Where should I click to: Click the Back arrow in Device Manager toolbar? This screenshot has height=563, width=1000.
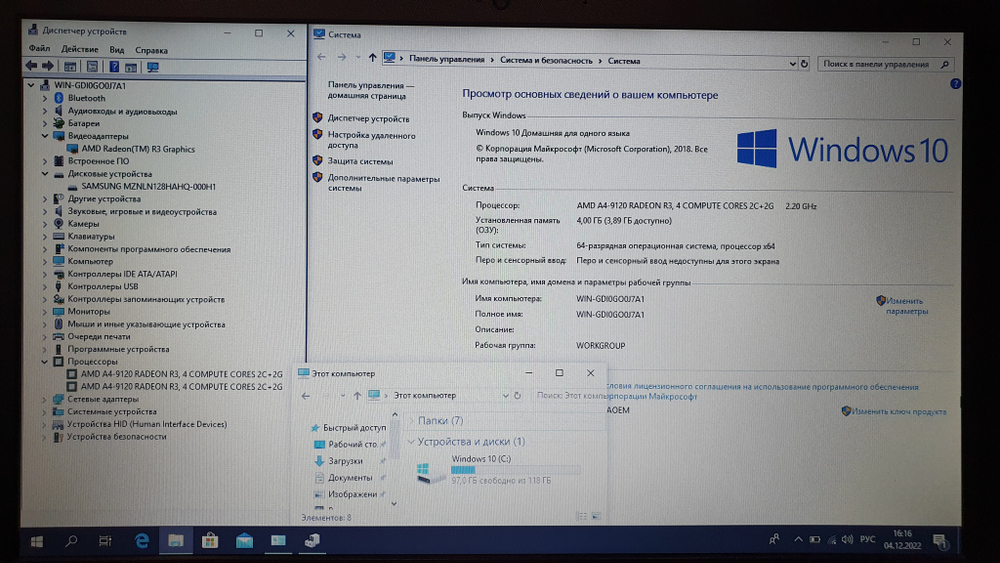click(x=31, y=66)
